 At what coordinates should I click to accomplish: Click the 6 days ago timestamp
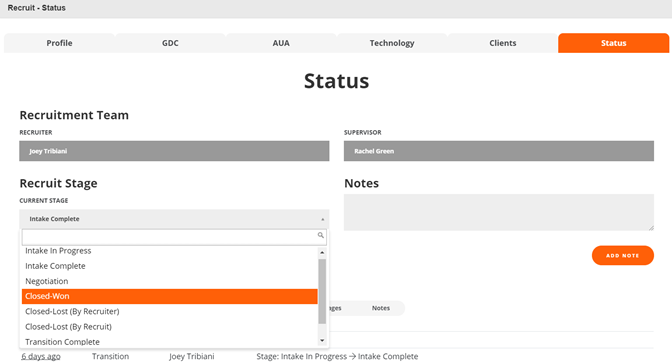[x=41, y=356]
